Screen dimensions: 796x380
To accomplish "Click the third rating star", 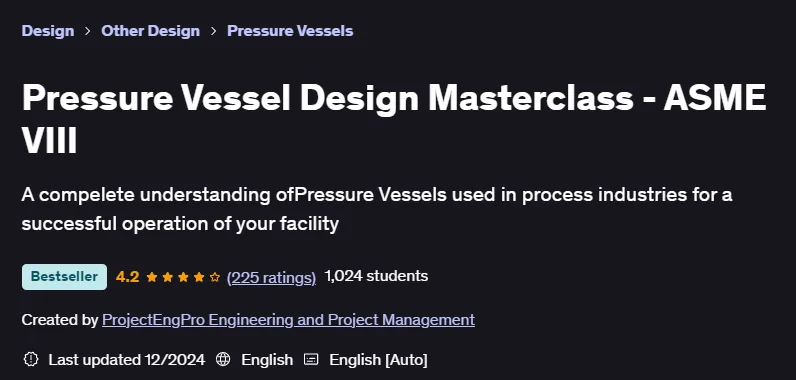I will coord(183,277).
